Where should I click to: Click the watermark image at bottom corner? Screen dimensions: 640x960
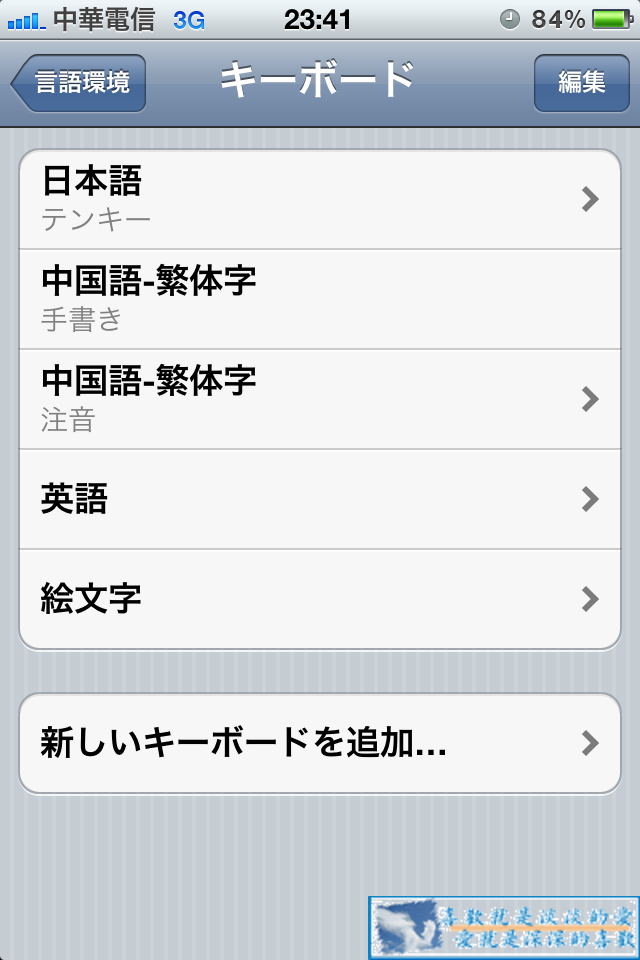pyautogui.click(x=503, y=928)
